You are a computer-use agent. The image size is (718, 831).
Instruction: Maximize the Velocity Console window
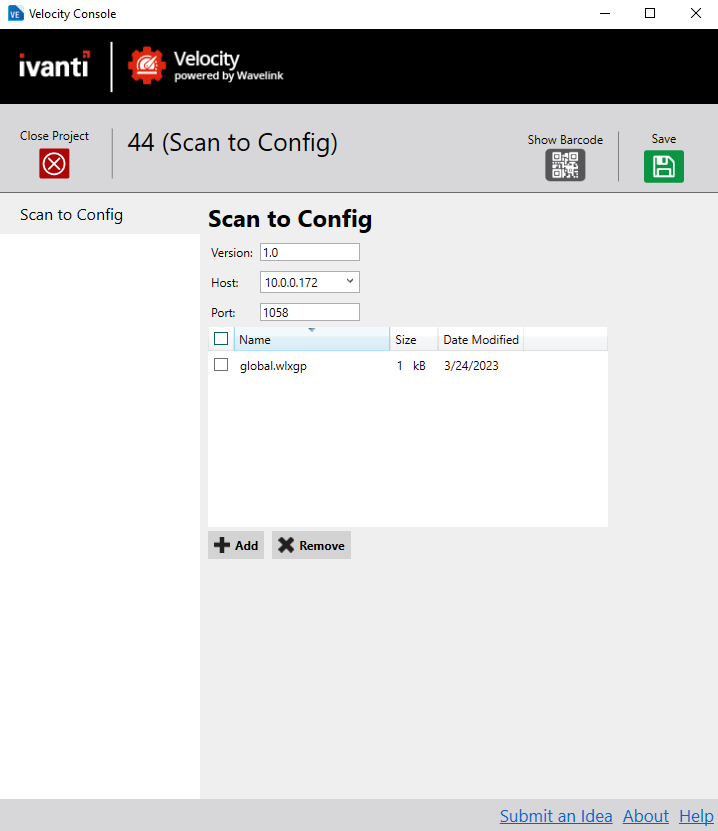pos(650,14)
